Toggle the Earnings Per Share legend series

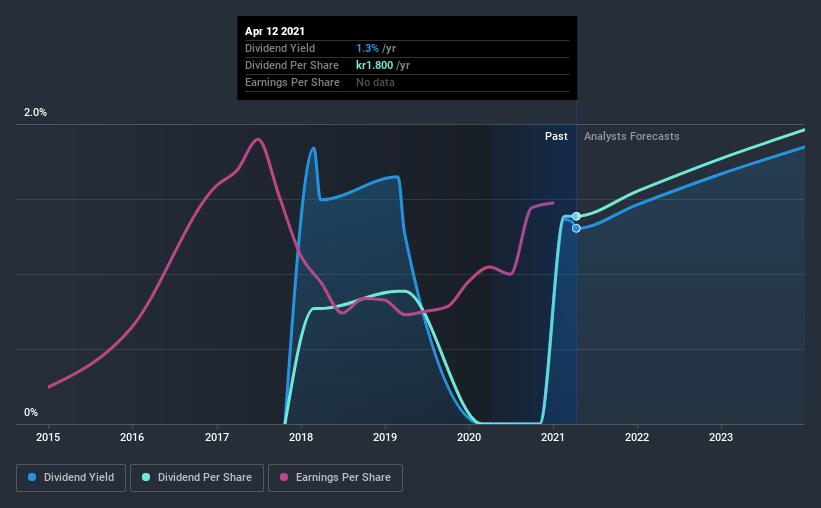coord(335,478)
